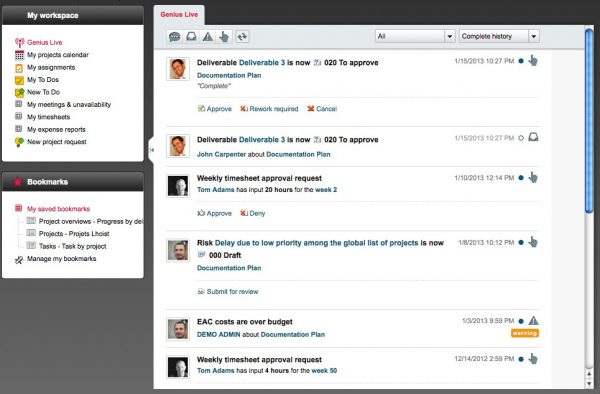The height and width of the screenshot is (394, 600).
Task: Refresh the Genius Live feed
Action: (x=242, y=37)
